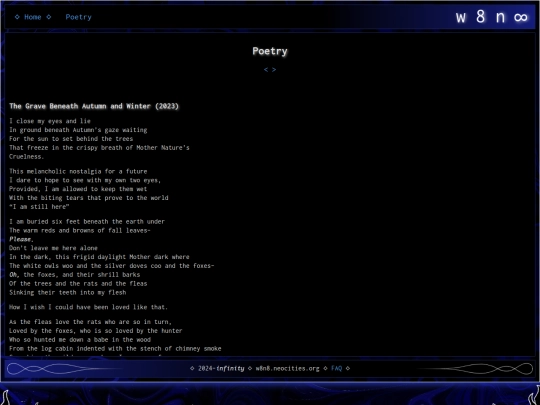Click the line "In the dark, this frigid daylight Mother dark where"
This screenshot has width=540, height=405.
(x=99, y=257)
